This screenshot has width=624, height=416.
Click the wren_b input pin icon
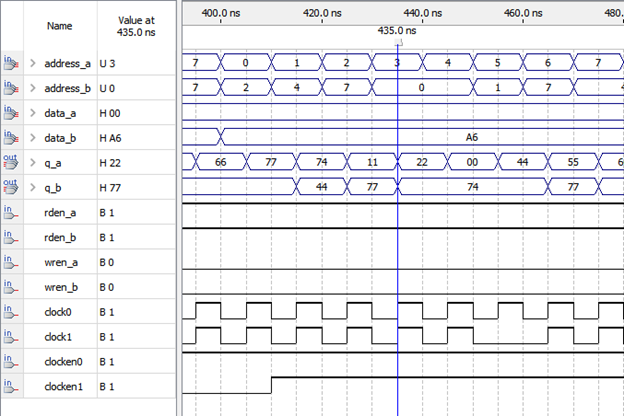(x=12, y=287)
